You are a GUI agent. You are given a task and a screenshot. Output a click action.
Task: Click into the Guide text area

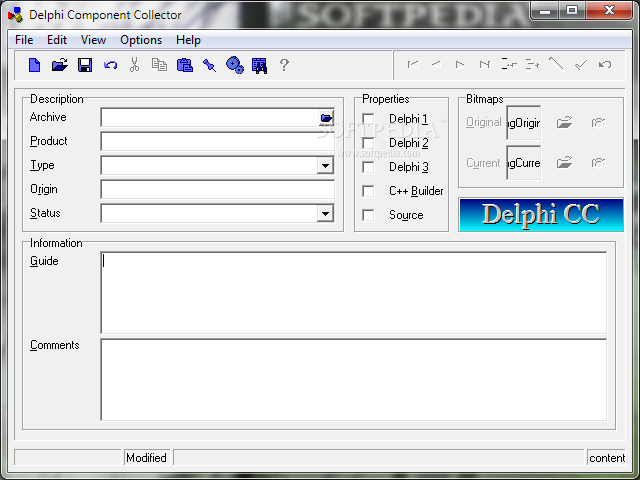353,293
